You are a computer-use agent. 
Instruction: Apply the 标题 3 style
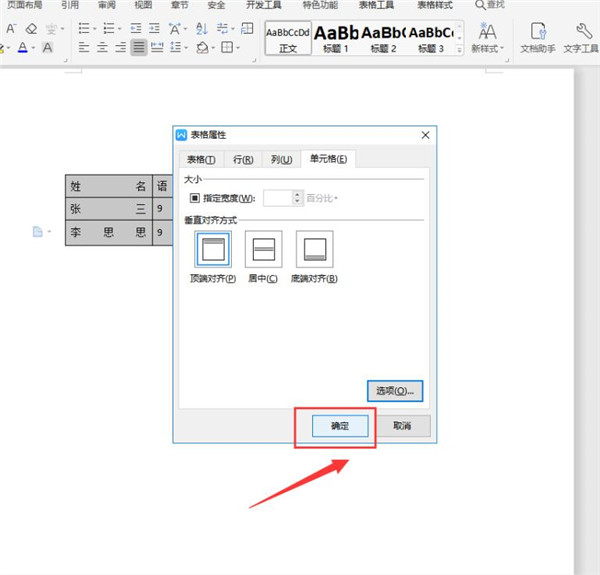coord(431,38)
